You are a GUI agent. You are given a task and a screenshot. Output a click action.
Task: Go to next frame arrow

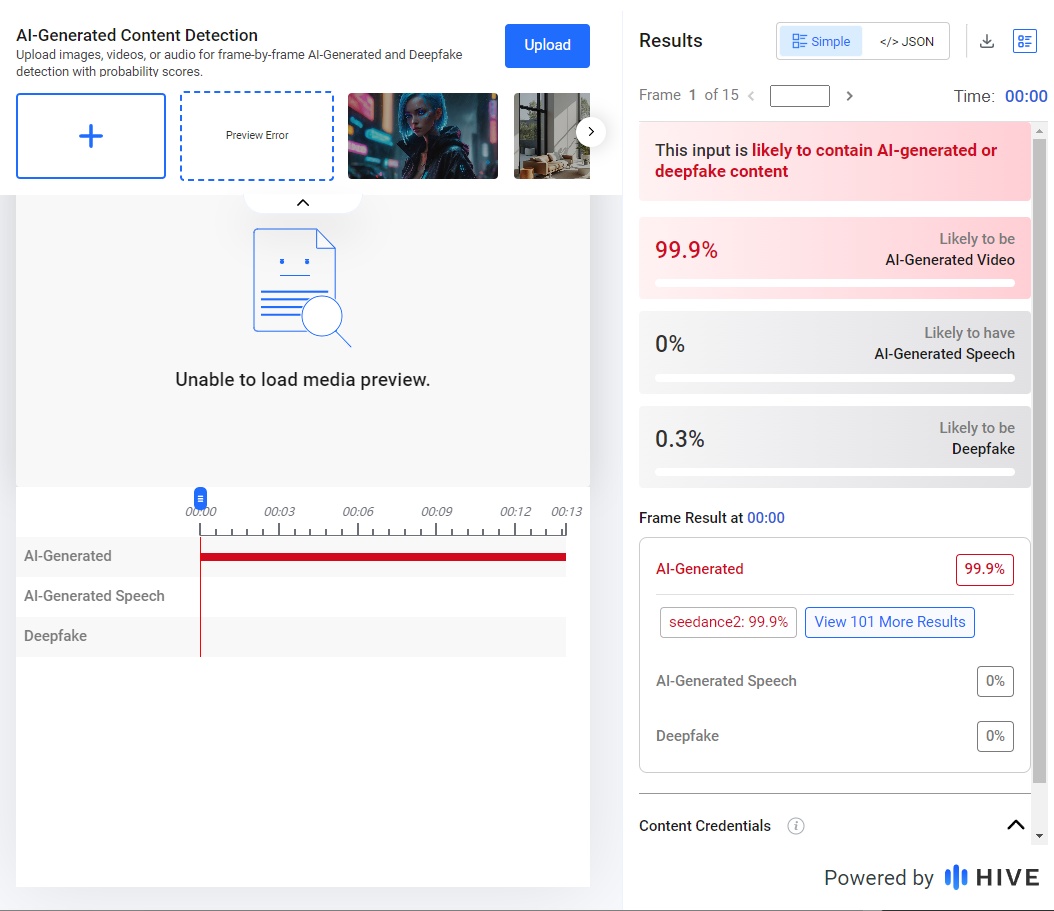pos(850,96)
